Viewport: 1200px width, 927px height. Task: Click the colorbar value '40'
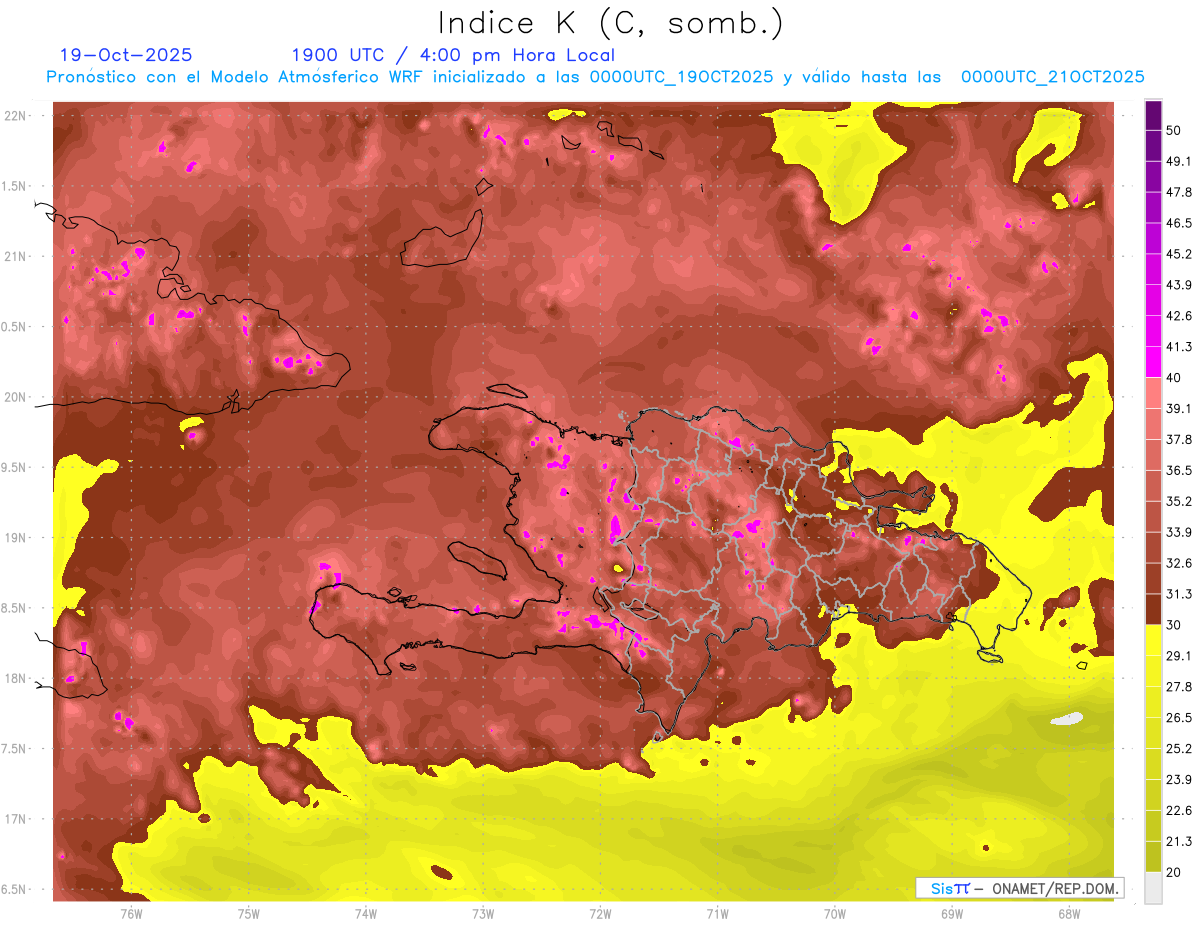tap(1175, 378)
